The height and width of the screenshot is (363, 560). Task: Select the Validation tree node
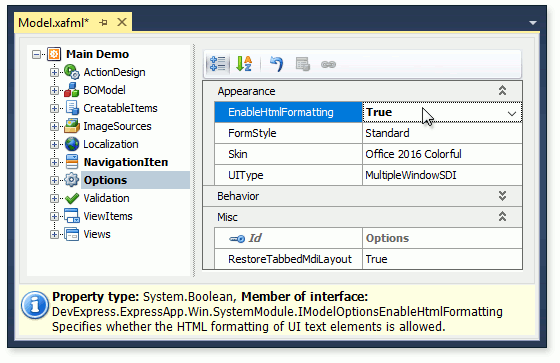point(106,198)
